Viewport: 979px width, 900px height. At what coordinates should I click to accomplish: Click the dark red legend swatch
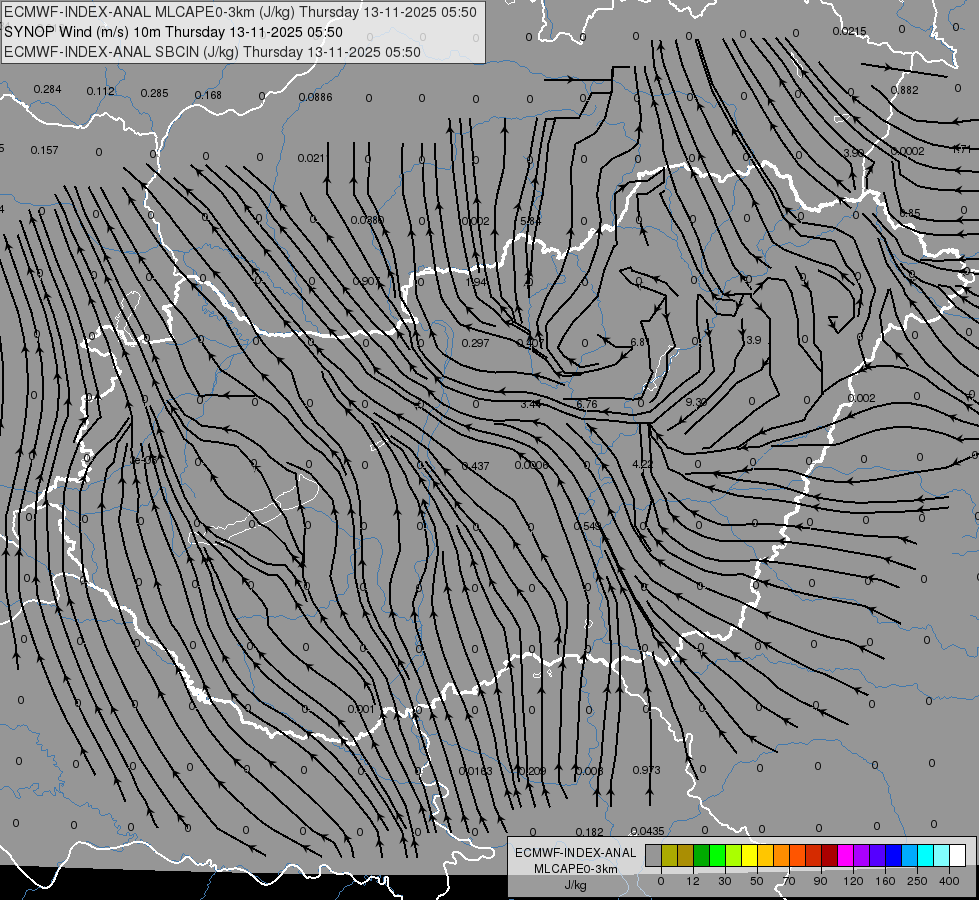pyautogui.click(x=830, y=855)
